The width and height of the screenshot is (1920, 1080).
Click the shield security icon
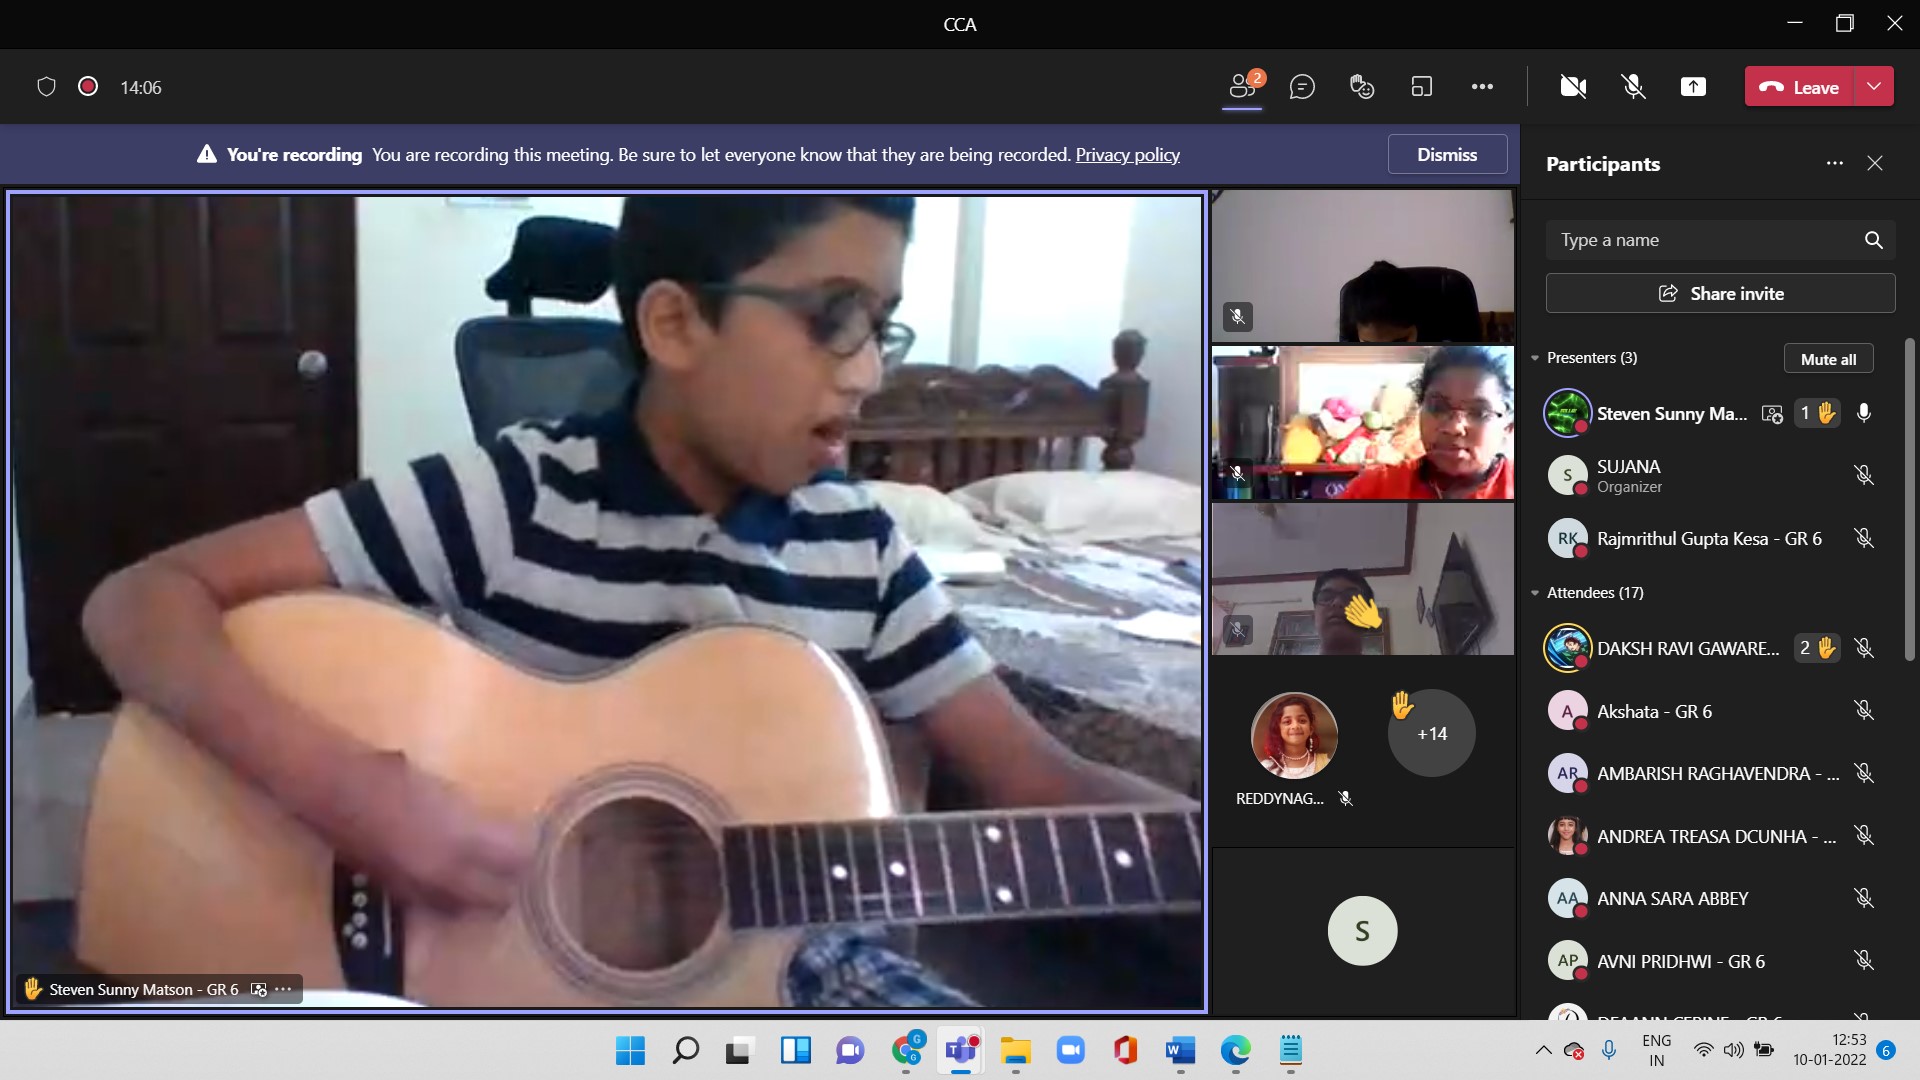pos(46,87)
